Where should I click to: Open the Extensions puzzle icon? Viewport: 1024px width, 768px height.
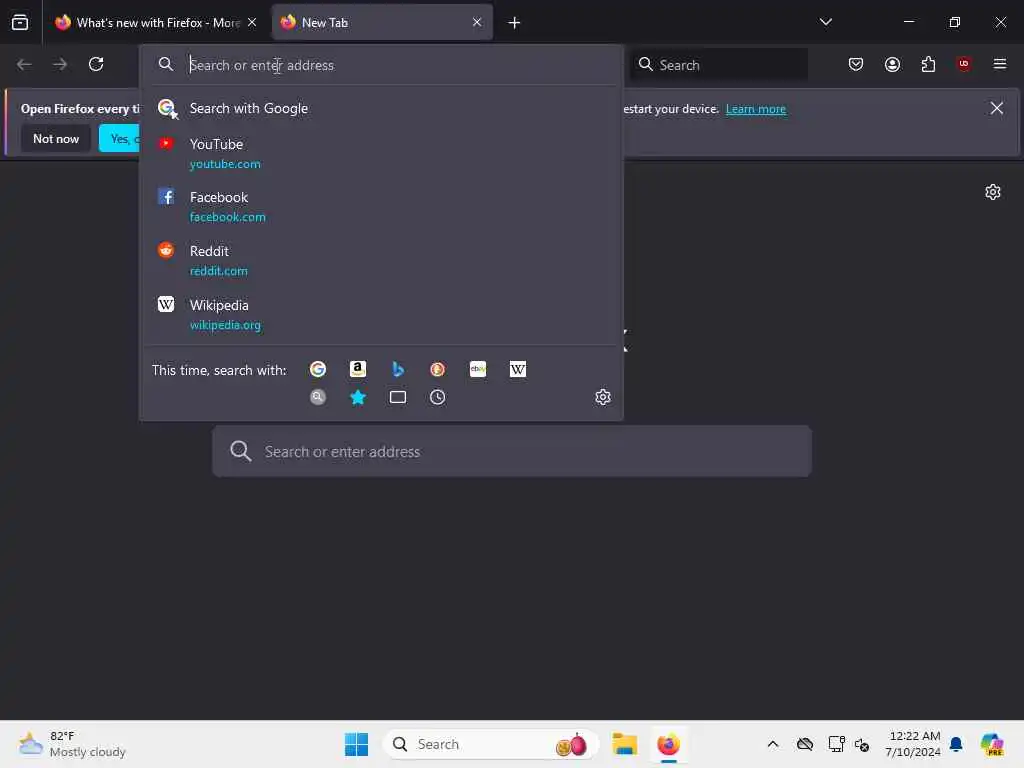928,64
